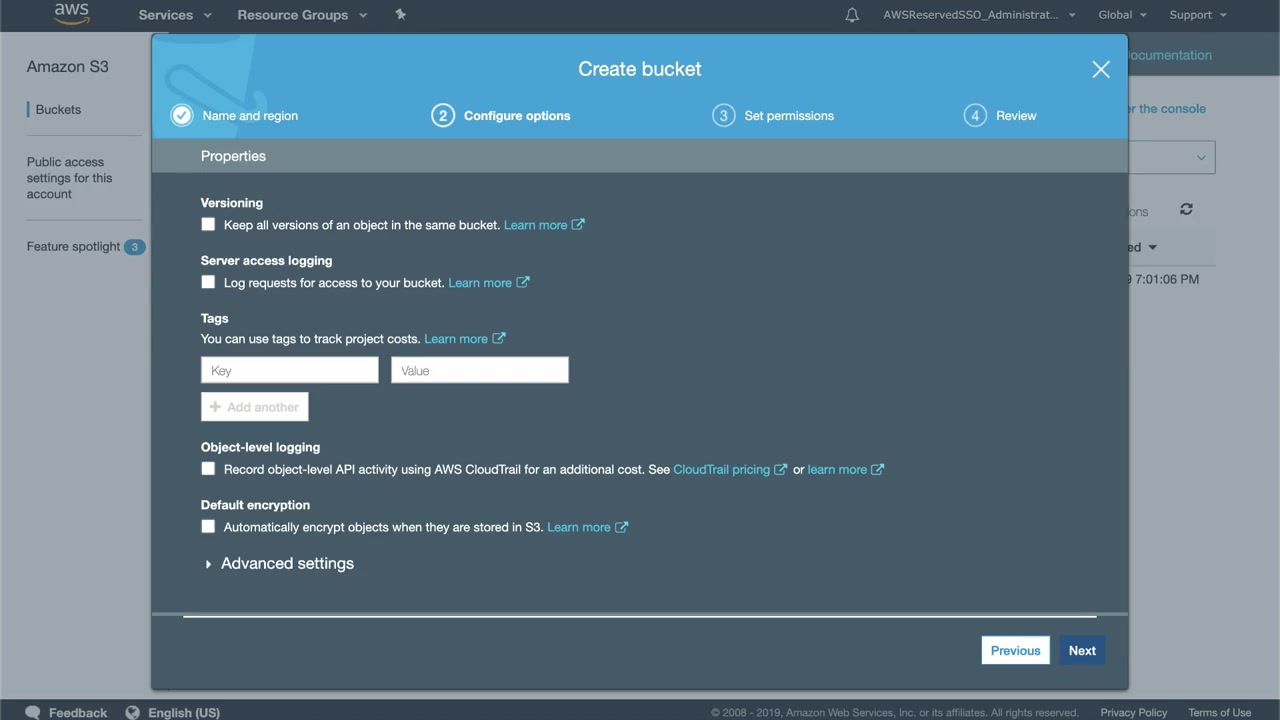Screen dimensions: 1280x720
Task: Click the step 4 circle icon
Action: point(975,115)
